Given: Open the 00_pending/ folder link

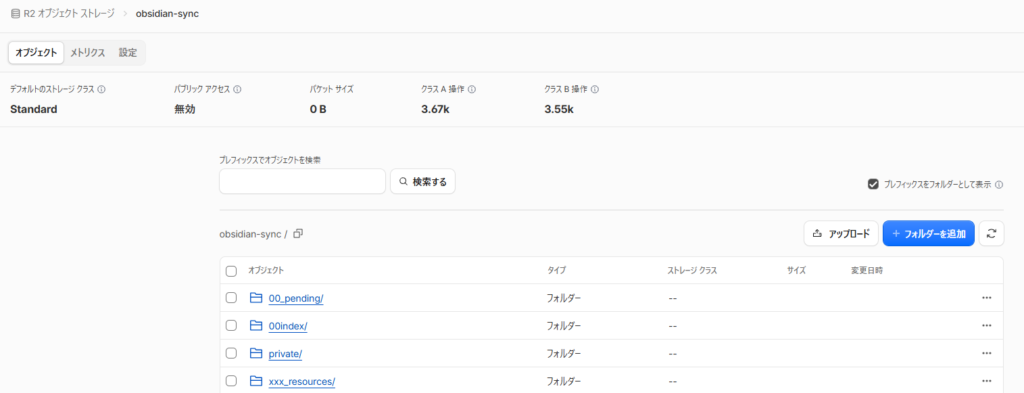Looking at the screenshot, I should pos(296,298).
